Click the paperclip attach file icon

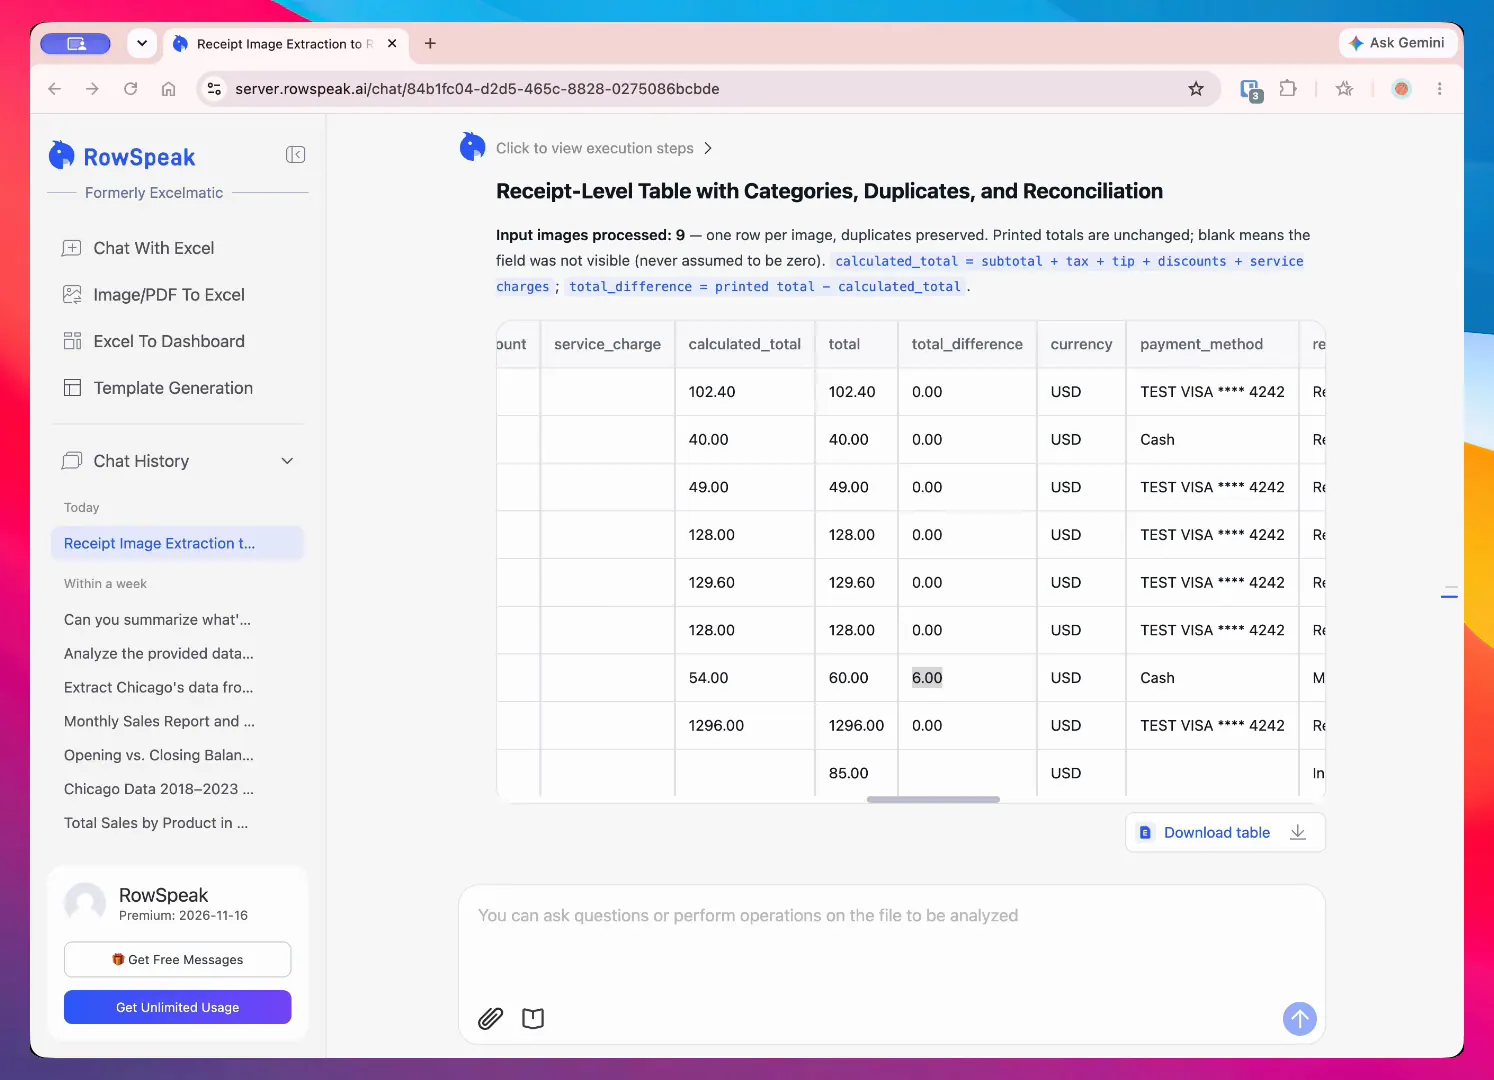click(x=490, y=1018)
